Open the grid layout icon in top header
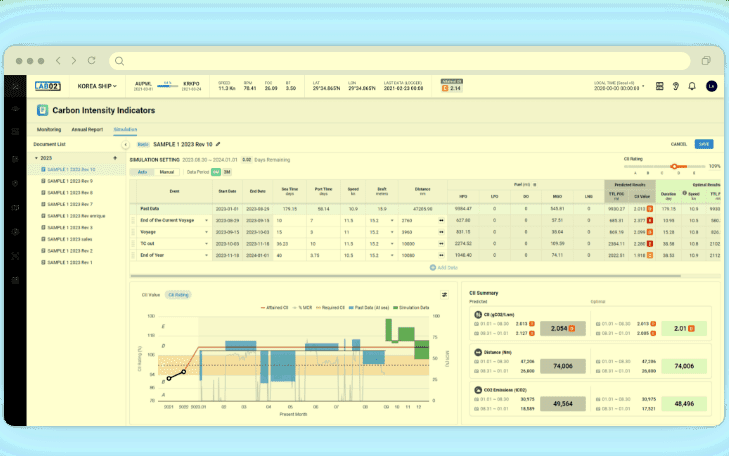 (661, 87)
